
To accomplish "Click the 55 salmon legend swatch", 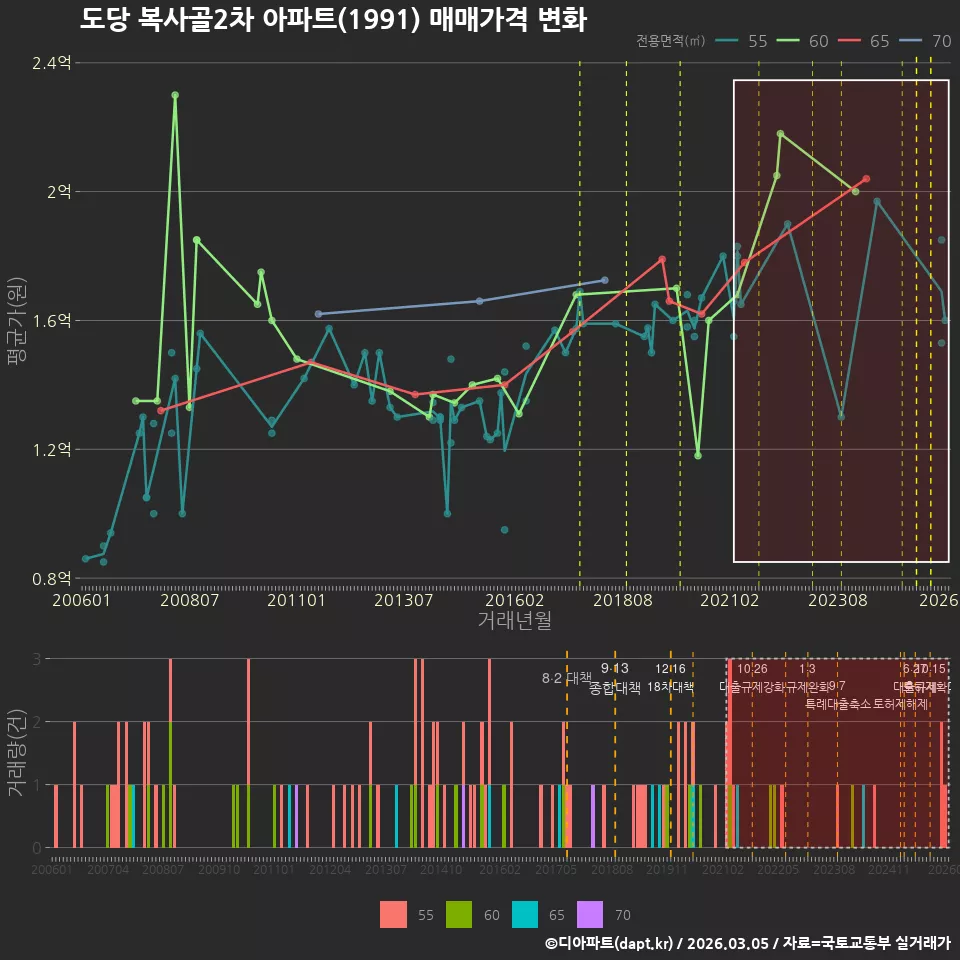I will tap(392, 915).
